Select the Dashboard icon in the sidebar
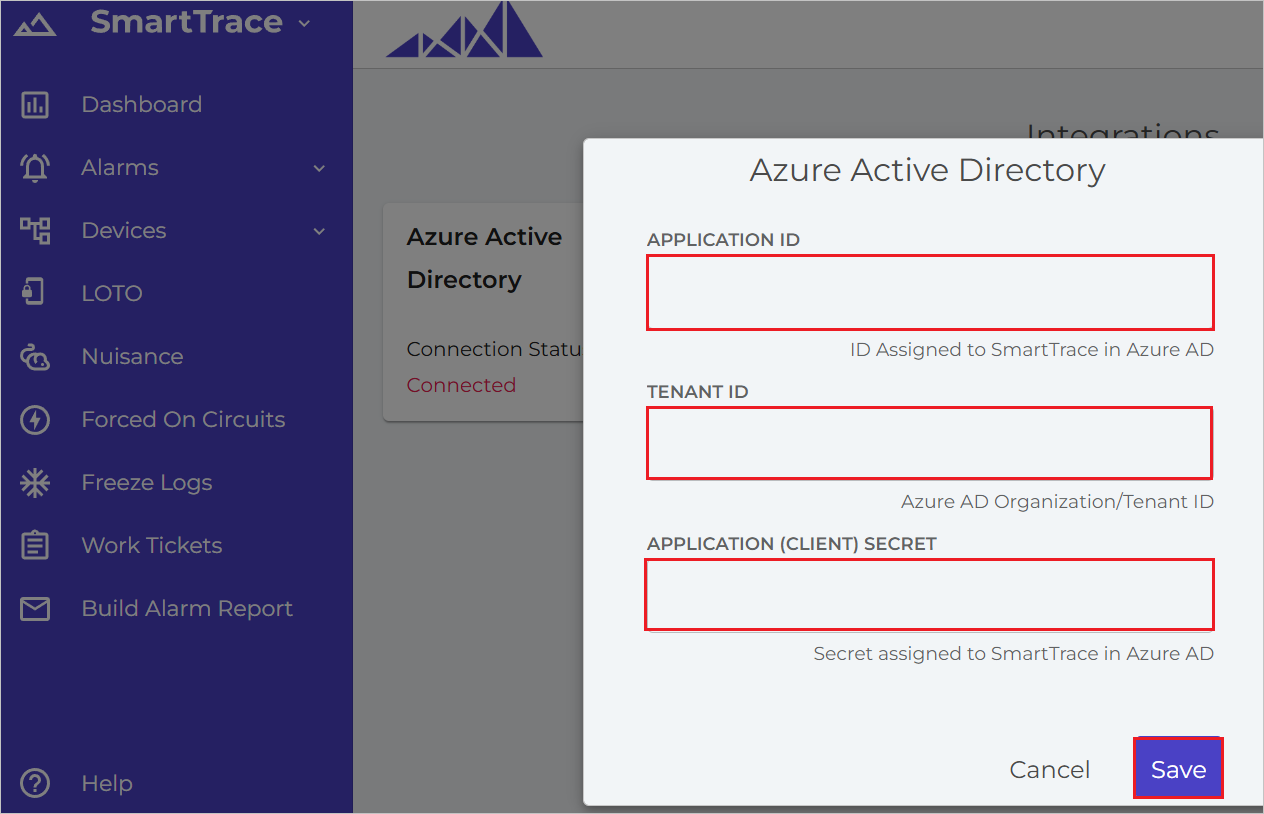This screenshot has height=814, width=1264. pyautogui.click(x=35, y=104)
